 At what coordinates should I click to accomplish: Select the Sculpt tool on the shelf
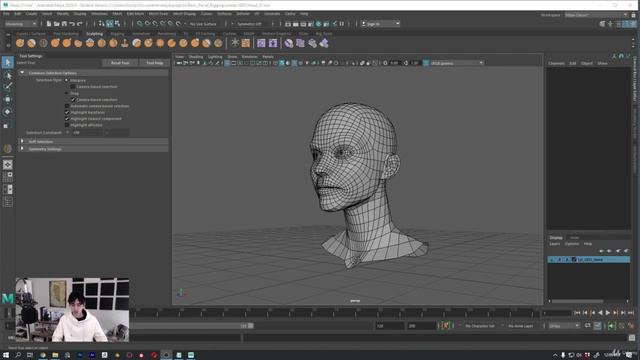click(x=20, y=43)
